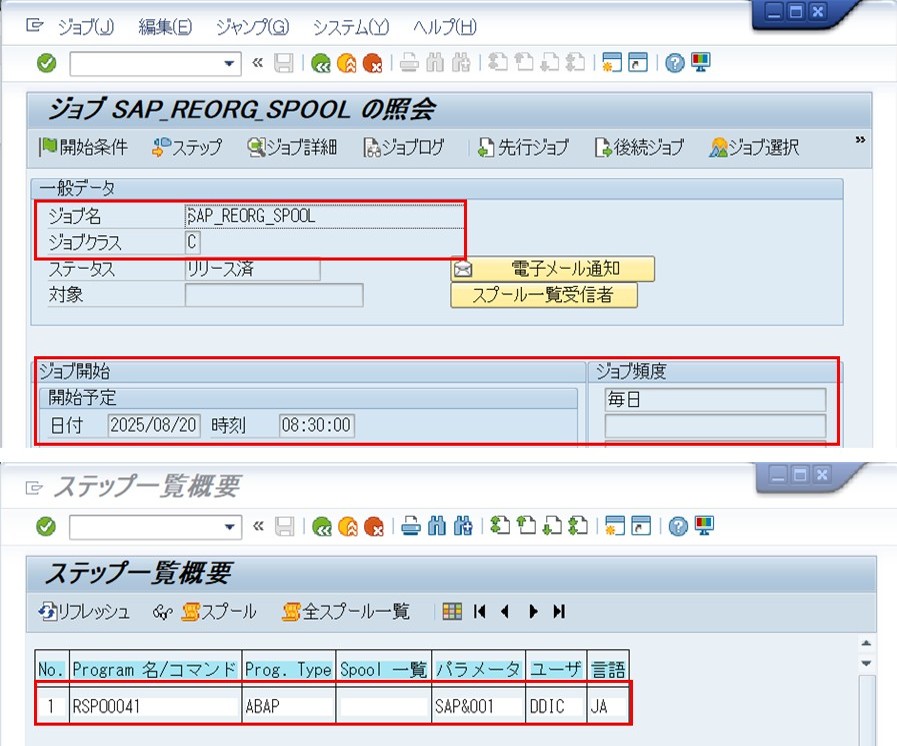Open the ジャンプ(G) menu
Image resolution: width=897 pixels, height=746 pixels.
[251, 27]
